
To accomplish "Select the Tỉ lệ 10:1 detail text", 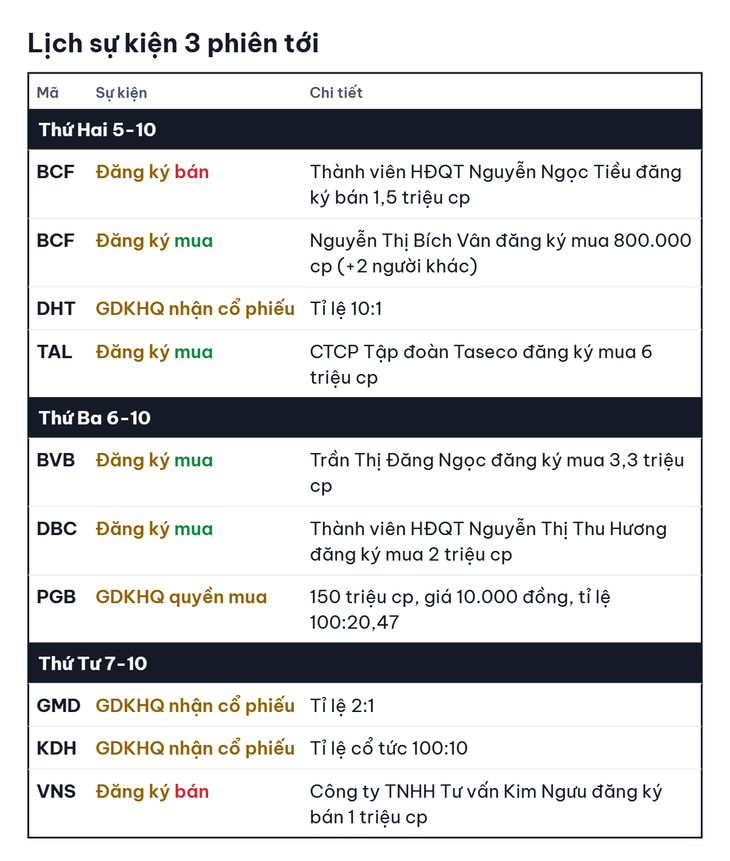I will (346, 309).
